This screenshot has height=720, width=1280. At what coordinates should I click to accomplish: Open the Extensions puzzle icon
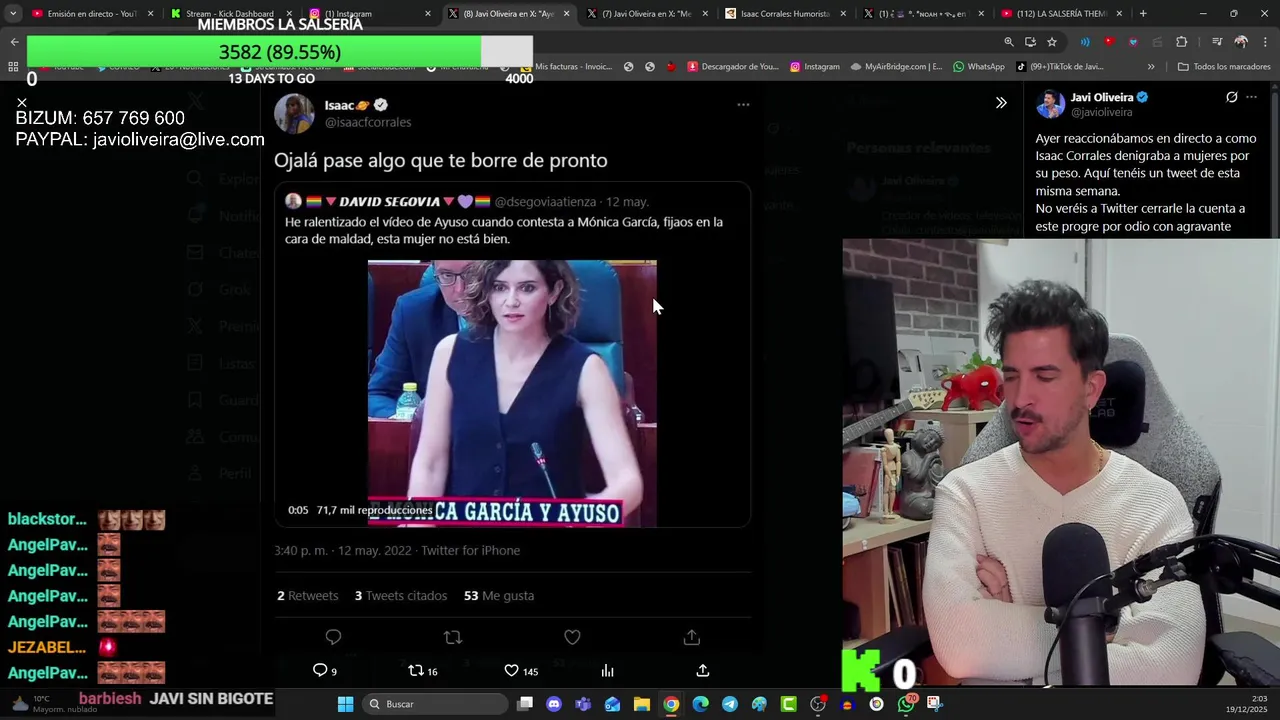click(1181, 42)
